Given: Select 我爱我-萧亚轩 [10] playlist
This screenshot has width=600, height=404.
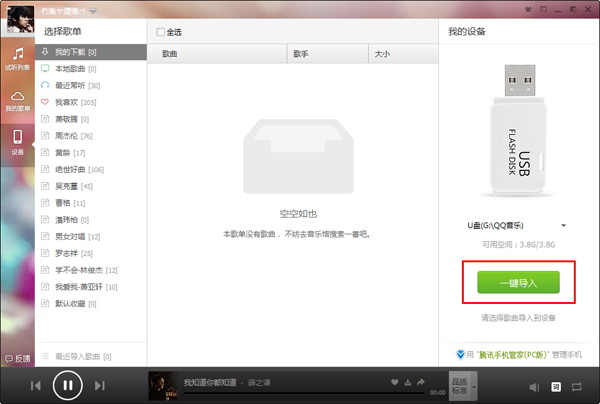Looking at the screenshot, I should [91, 287].
